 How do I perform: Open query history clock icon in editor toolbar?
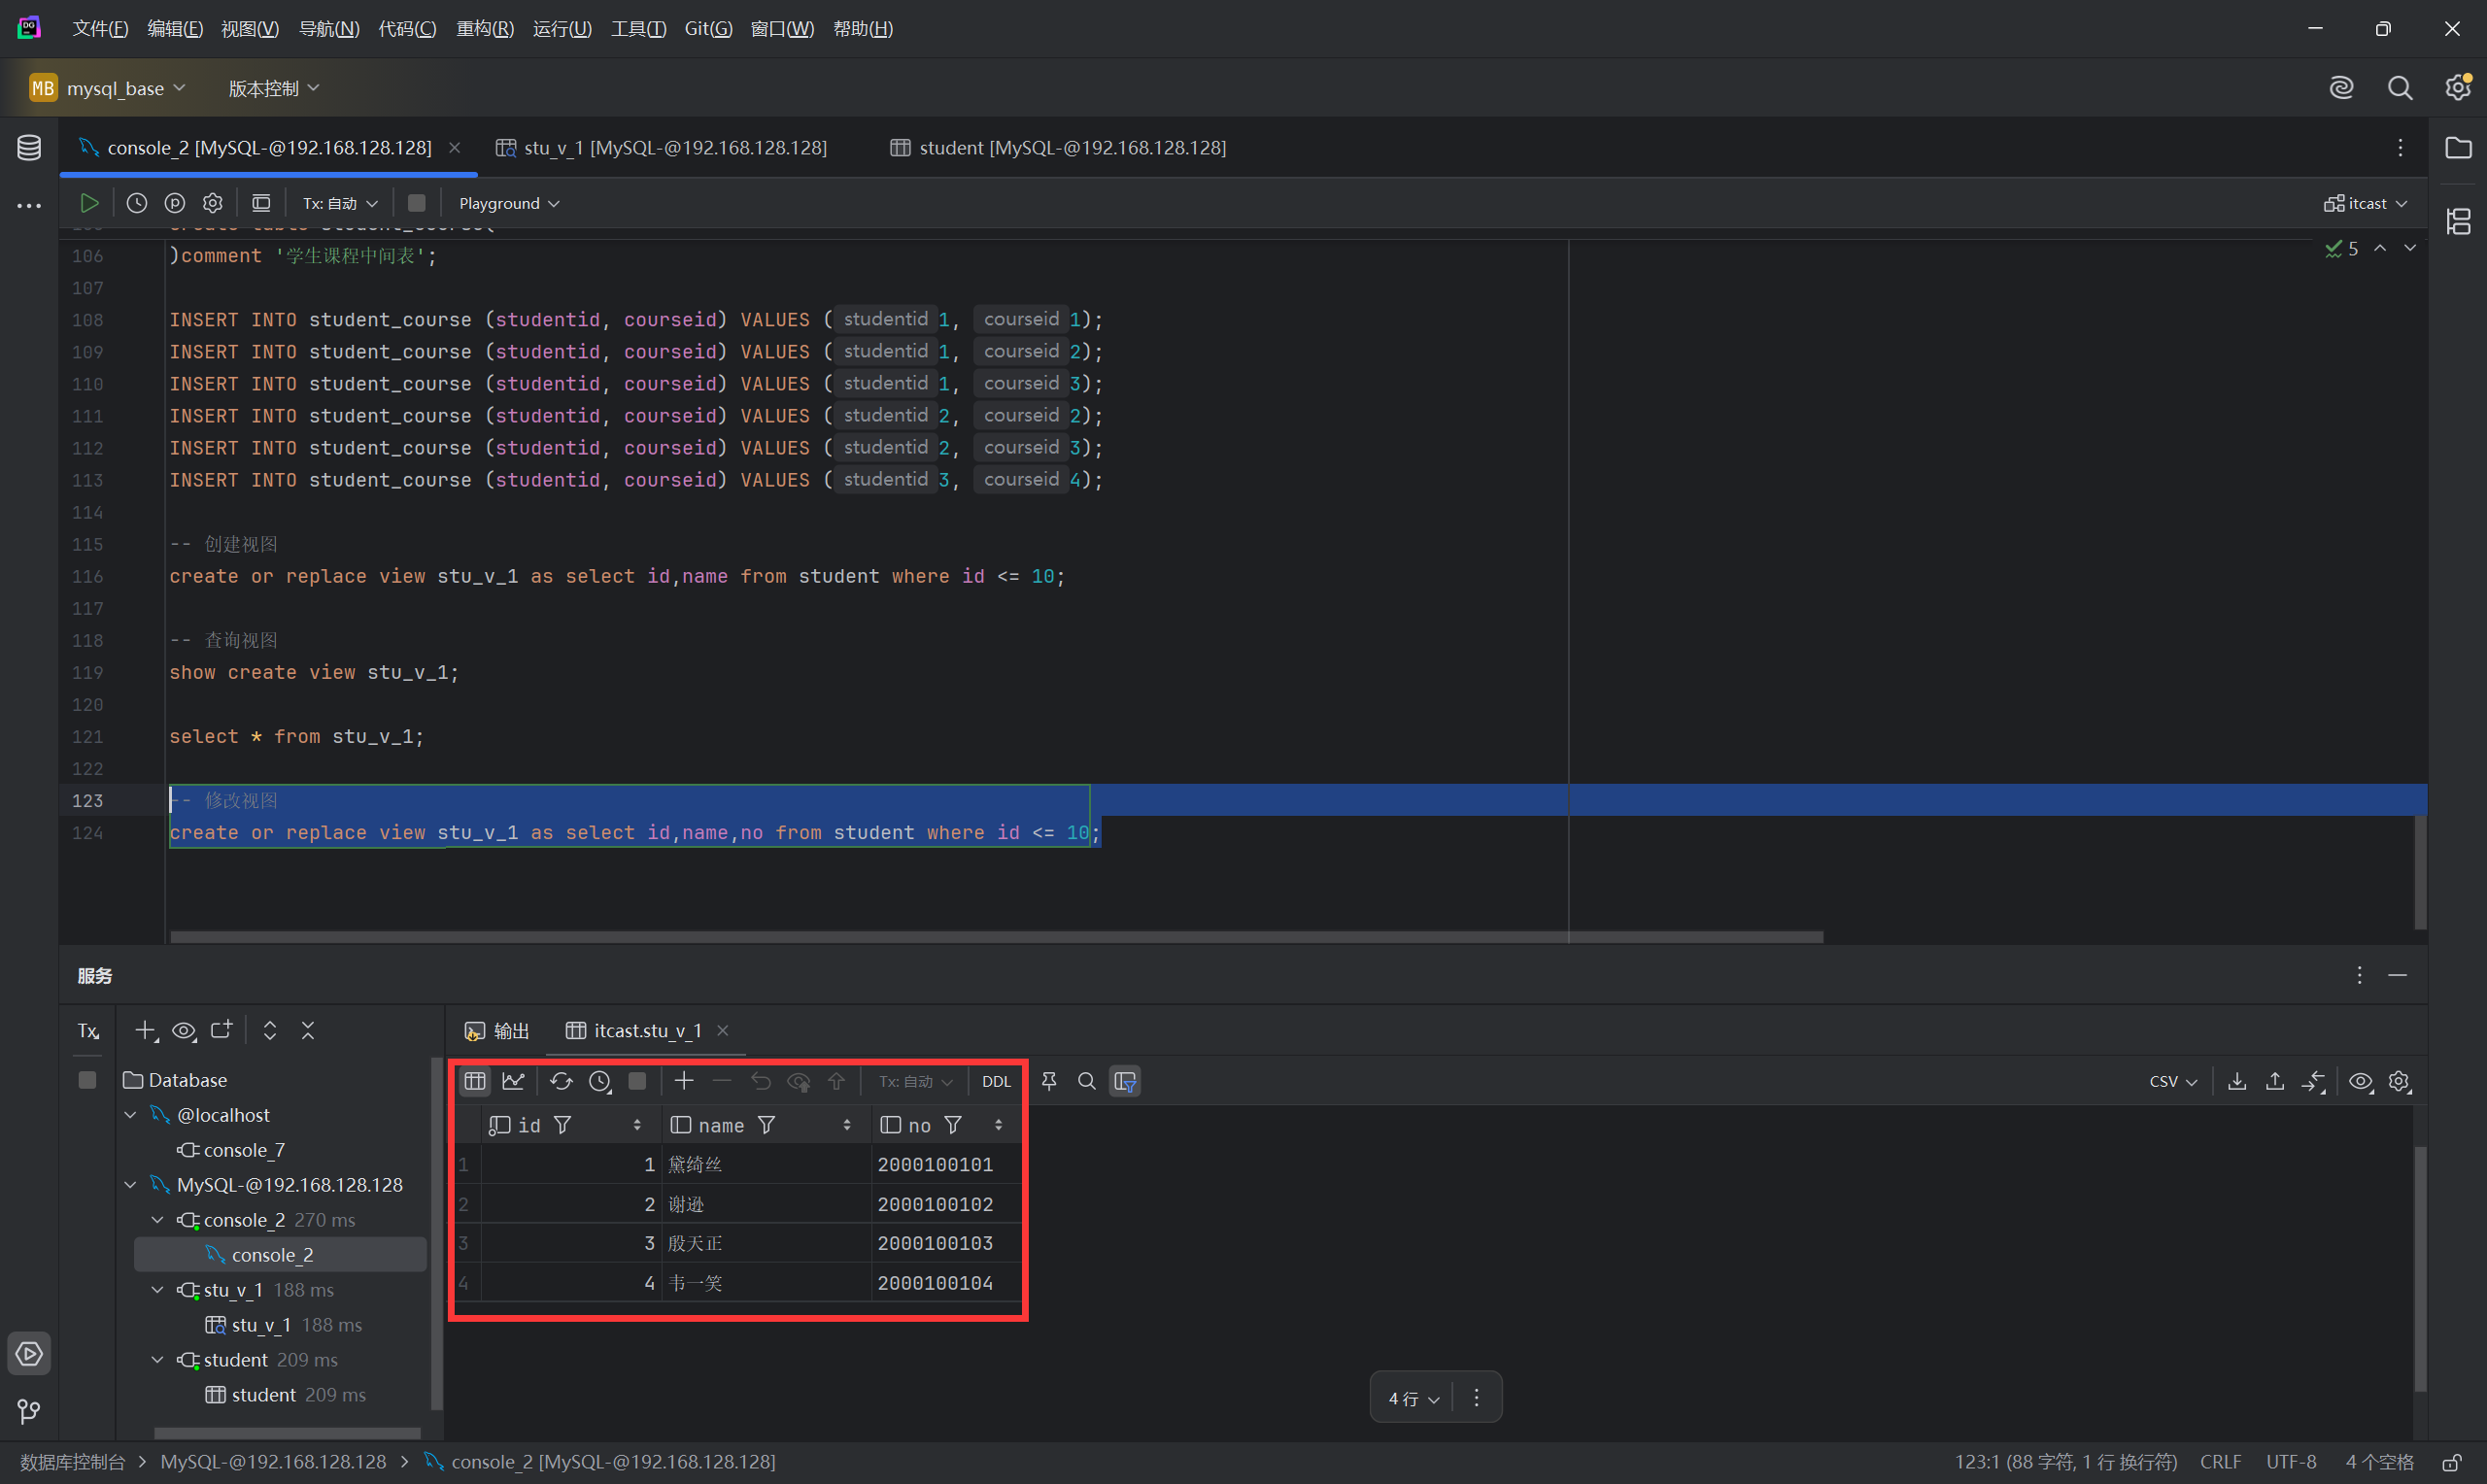[137, 203]
